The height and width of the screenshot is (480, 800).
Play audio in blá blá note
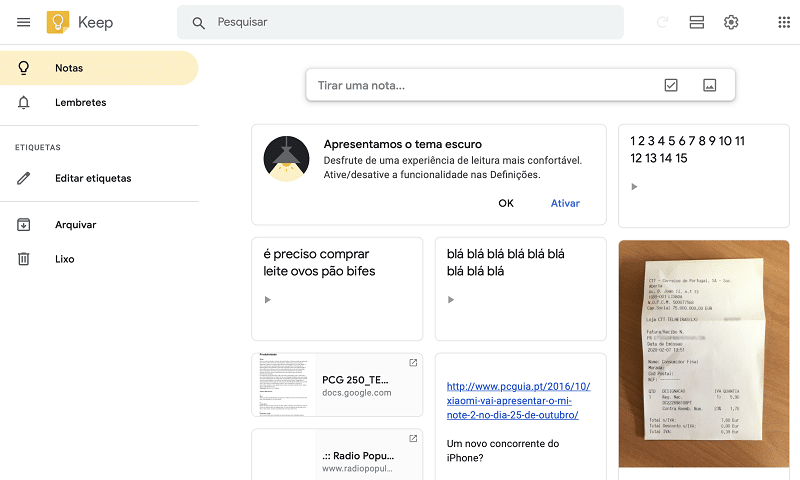[451, 300]
